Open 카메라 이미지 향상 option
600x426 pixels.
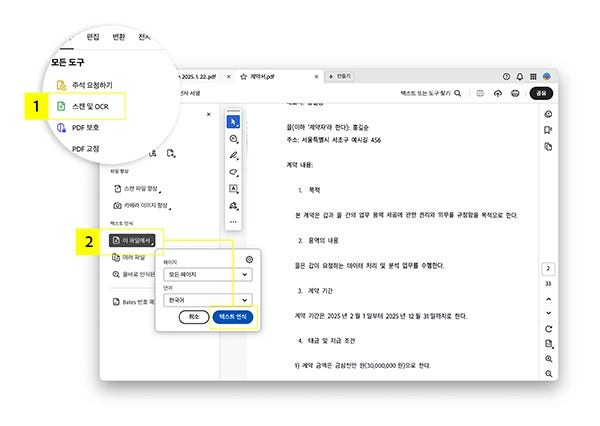click(142, 206)
